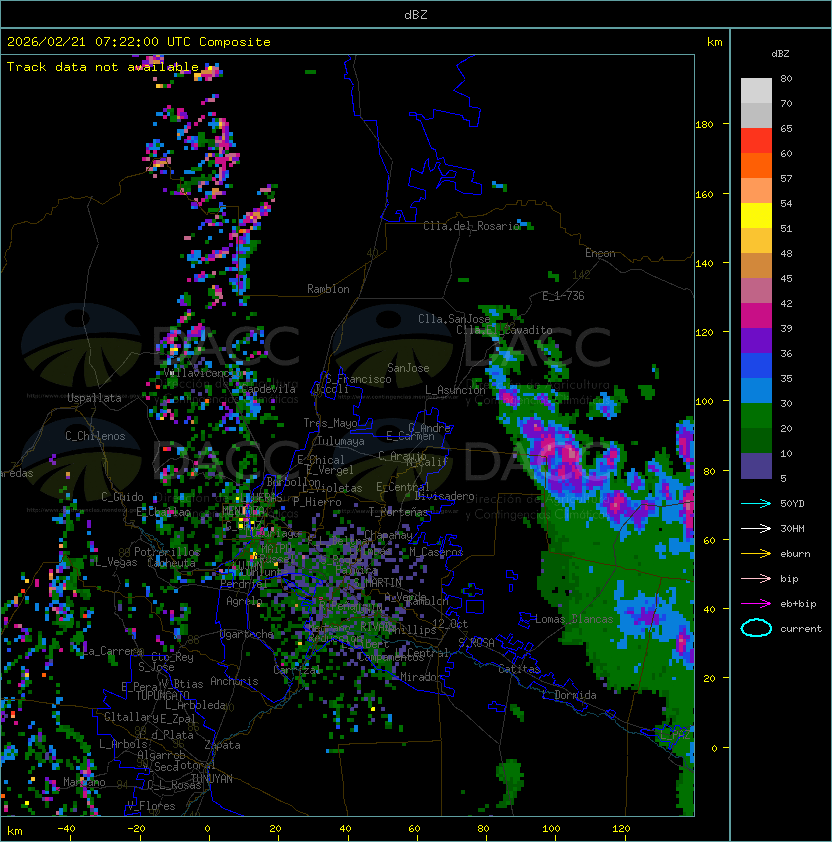This screenshot has height=842, width=832.
Task: Pick the green swatch between 30 and 20
Action: click(x=756, y=415)
